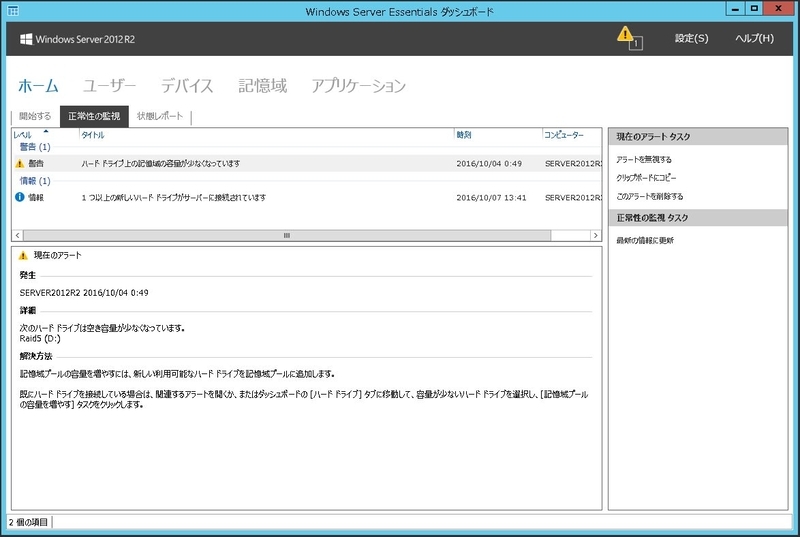Click the Windows Server 2012 R2 logo

(x=78, y=39)
